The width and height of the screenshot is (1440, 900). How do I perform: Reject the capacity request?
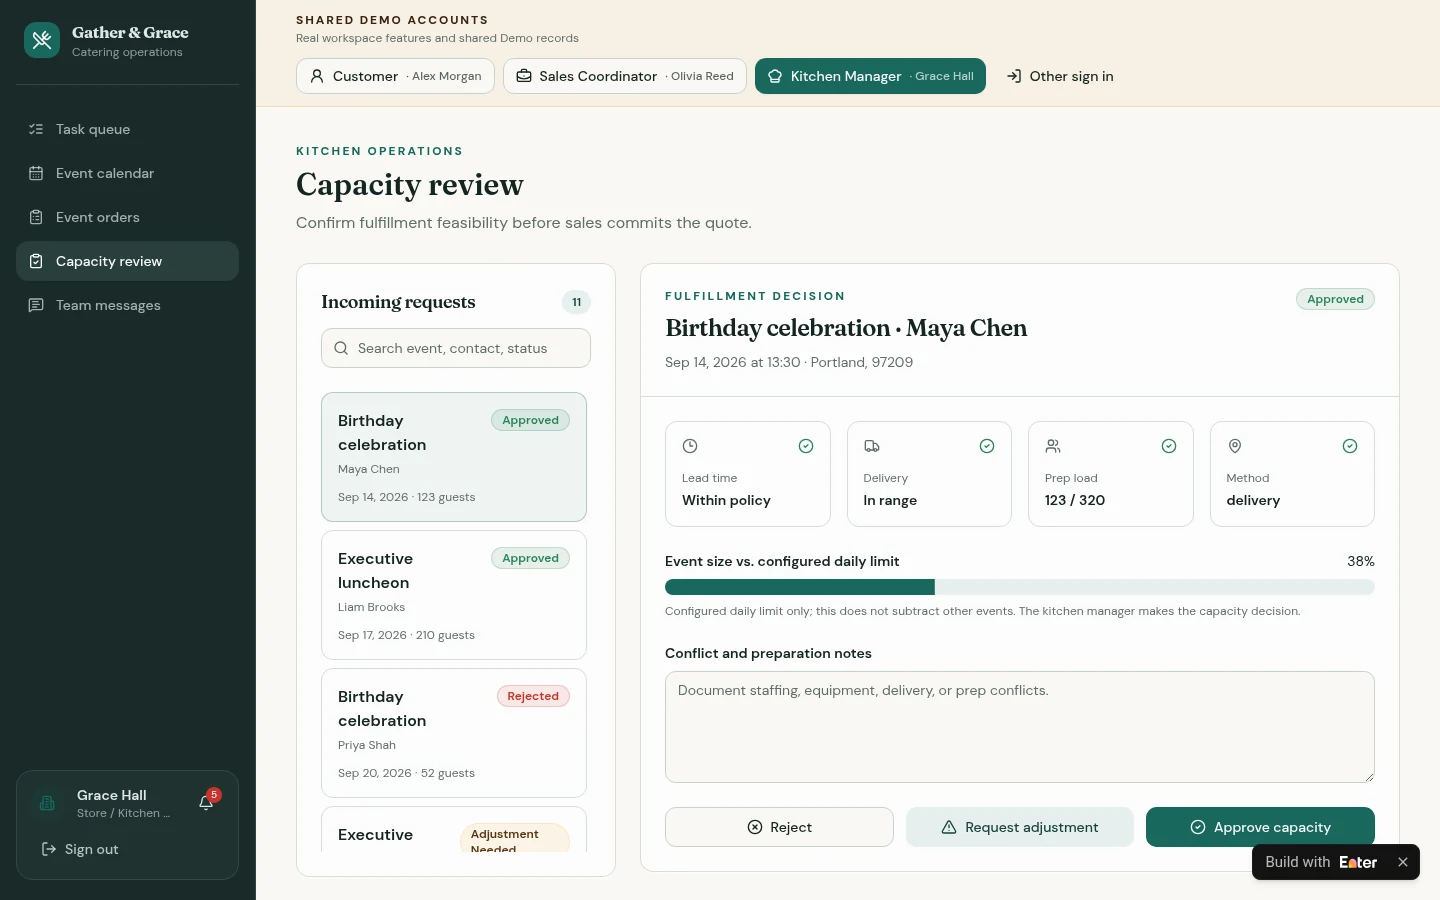[x=779, y=827]
